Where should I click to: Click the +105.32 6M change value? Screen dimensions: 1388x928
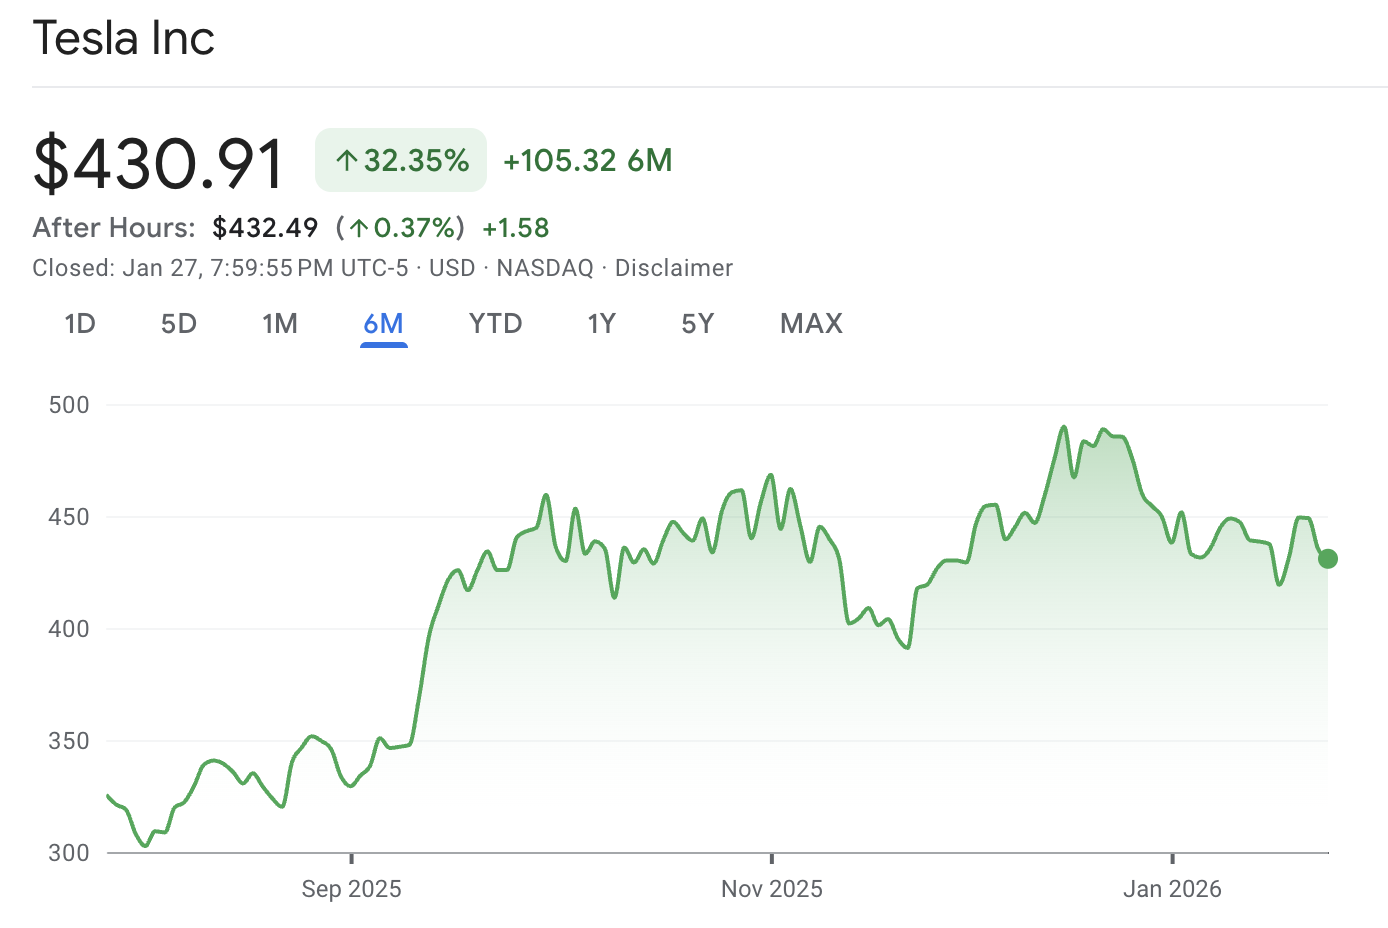(587, 160)
